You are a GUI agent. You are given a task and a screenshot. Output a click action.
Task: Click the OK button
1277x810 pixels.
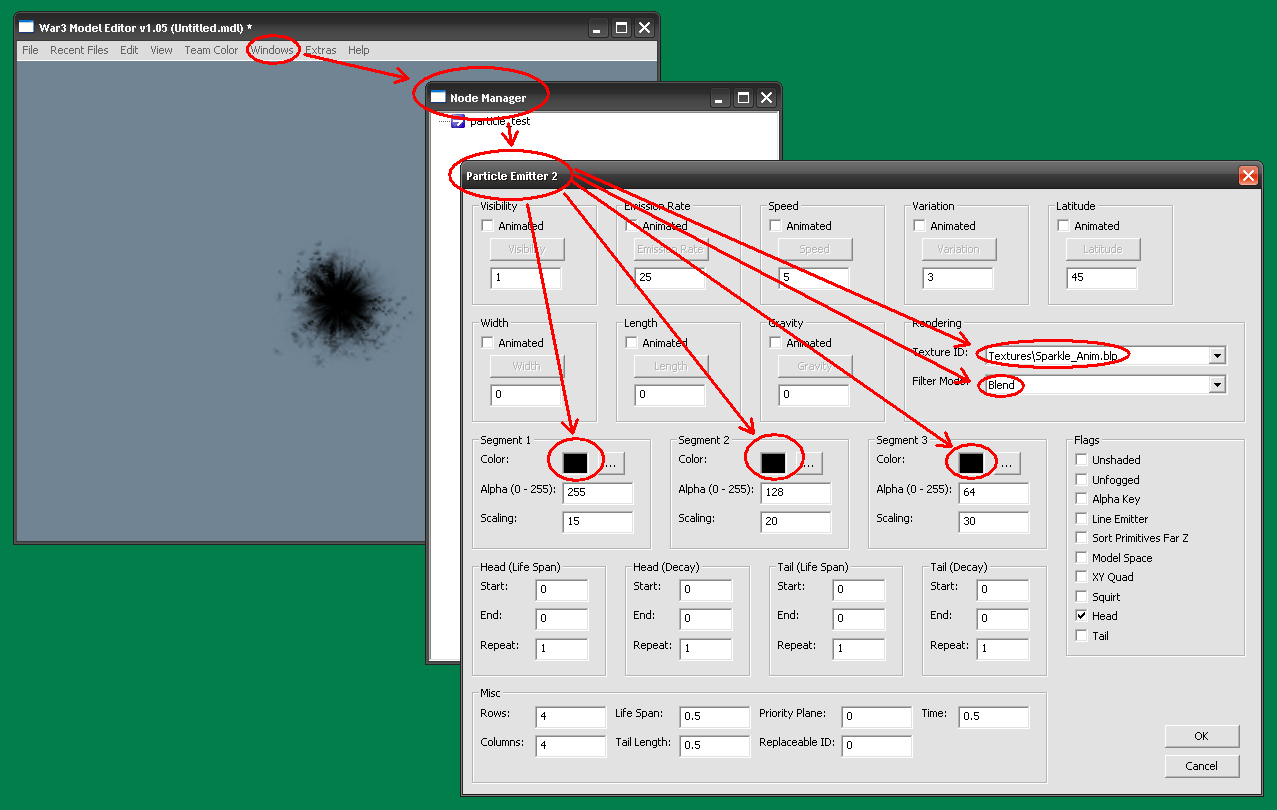click(1202, 736)
